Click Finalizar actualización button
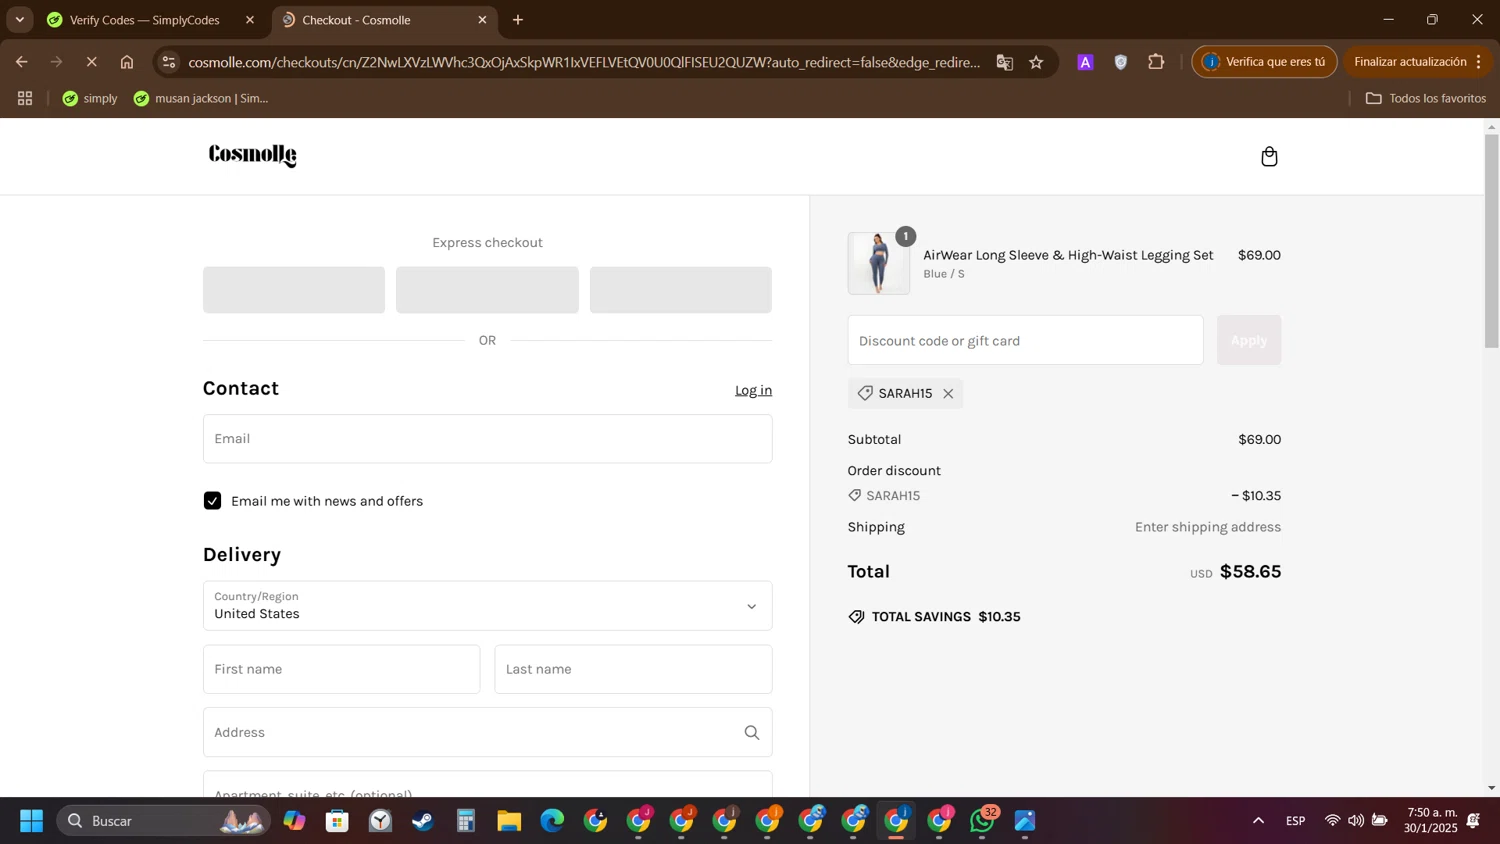The width and height of the screenshot is (1500, 844). [1410, 62]
